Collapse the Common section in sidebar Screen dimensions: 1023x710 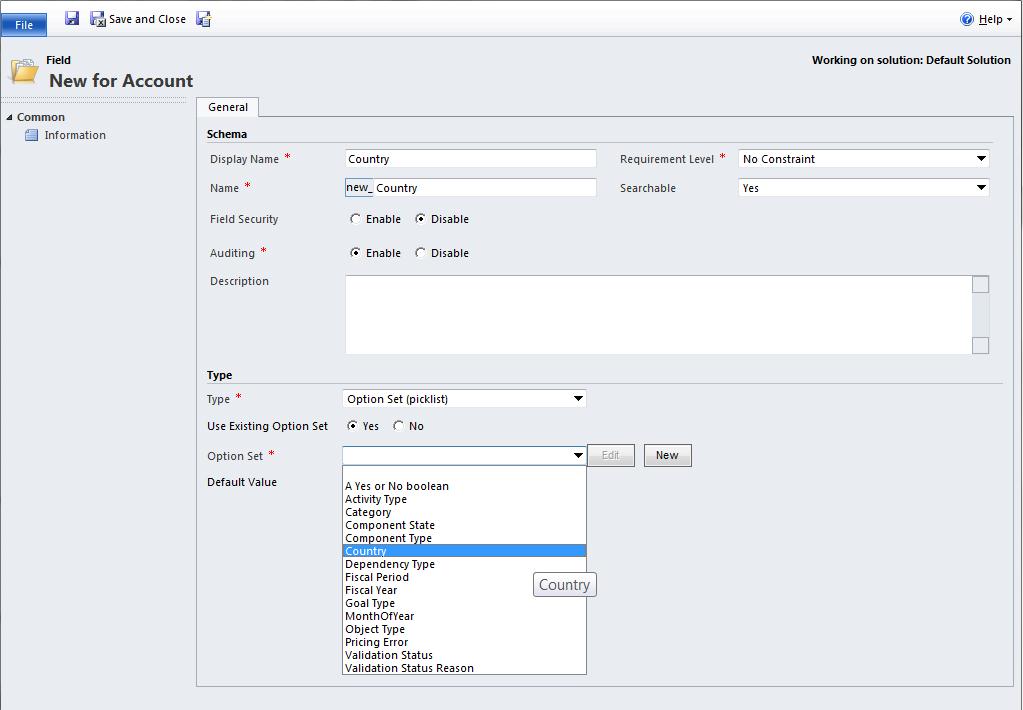(x=10, y=117)
